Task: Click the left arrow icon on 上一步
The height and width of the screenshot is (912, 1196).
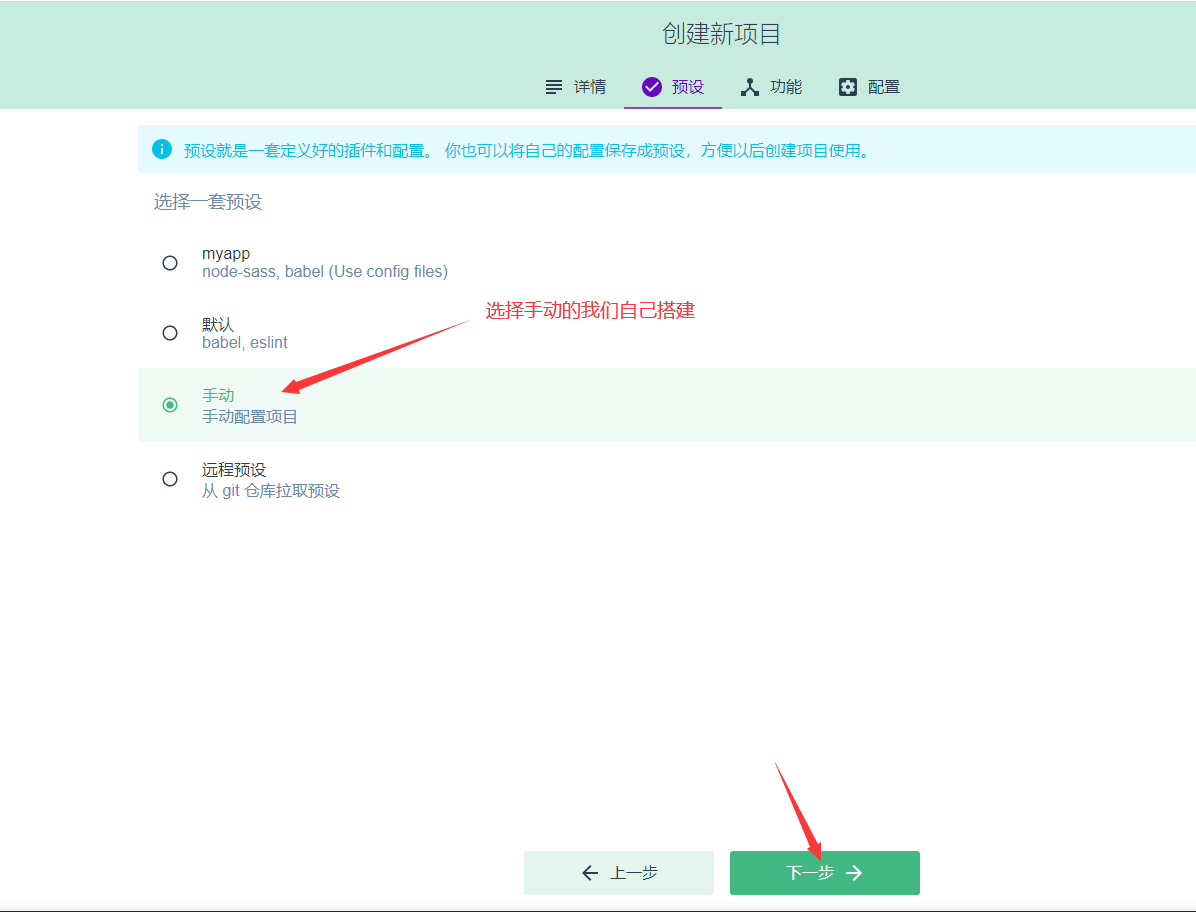Action: point(590,873)
